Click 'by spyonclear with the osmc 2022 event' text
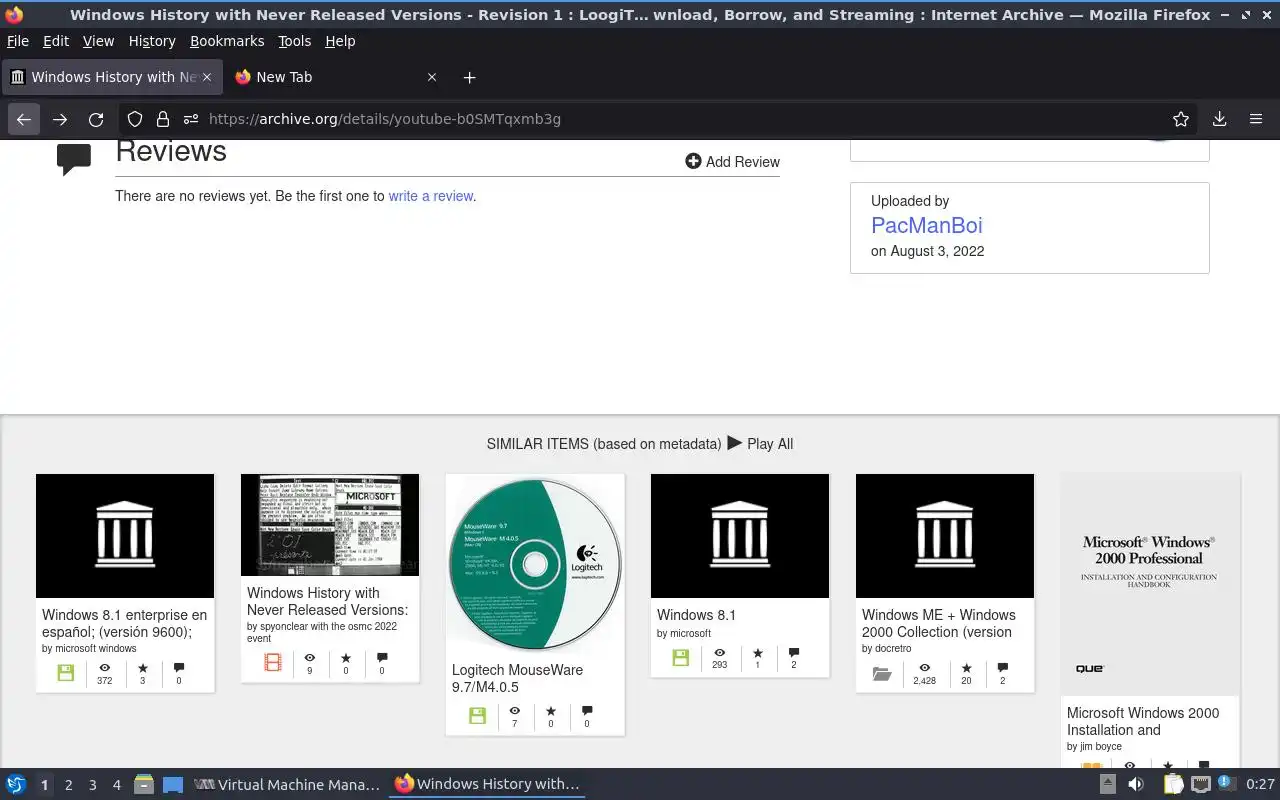 [x=322, y=632]
